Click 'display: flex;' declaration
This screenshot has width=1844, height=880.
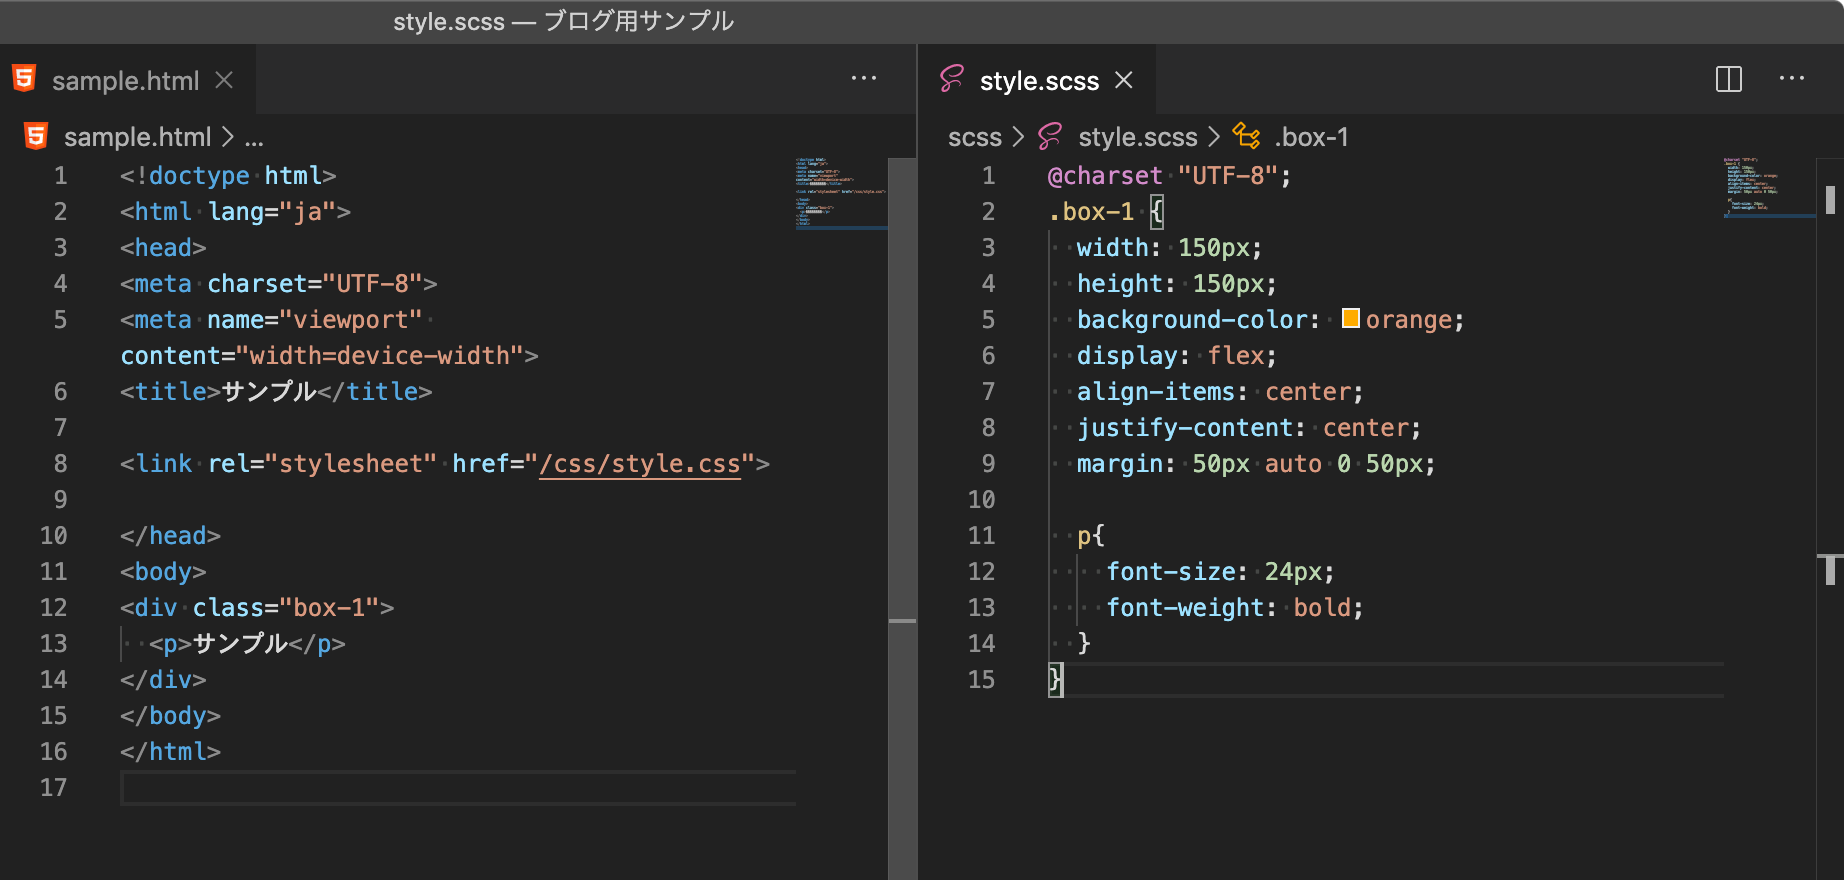1176,356
